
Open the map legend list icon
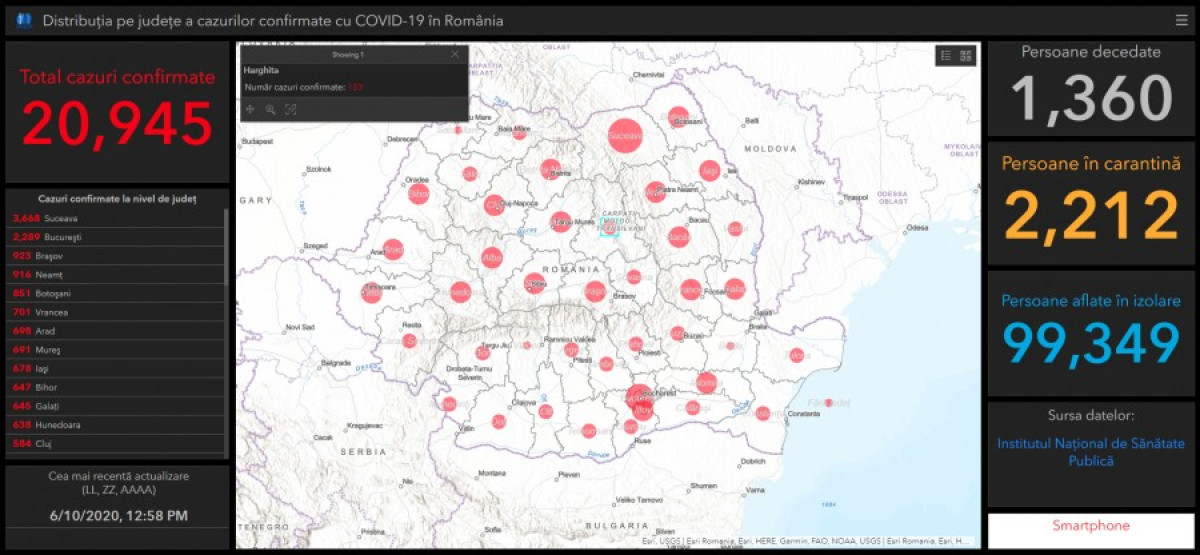[946, 56]
